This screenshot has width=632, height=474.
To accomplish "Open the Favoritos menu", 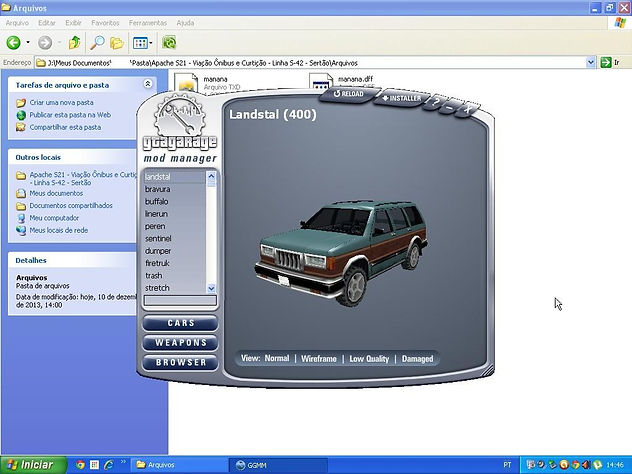I will click(x=105, y=23).
